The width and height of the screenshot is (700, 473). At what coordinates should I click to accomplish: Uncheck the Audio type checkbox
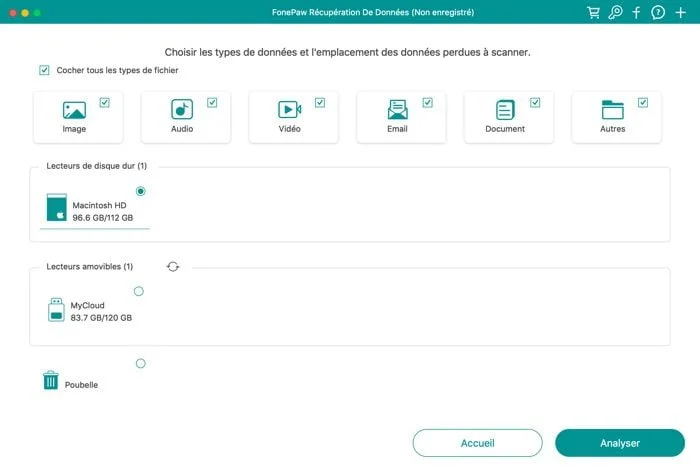pyautogui.click(x=212, y=103)
